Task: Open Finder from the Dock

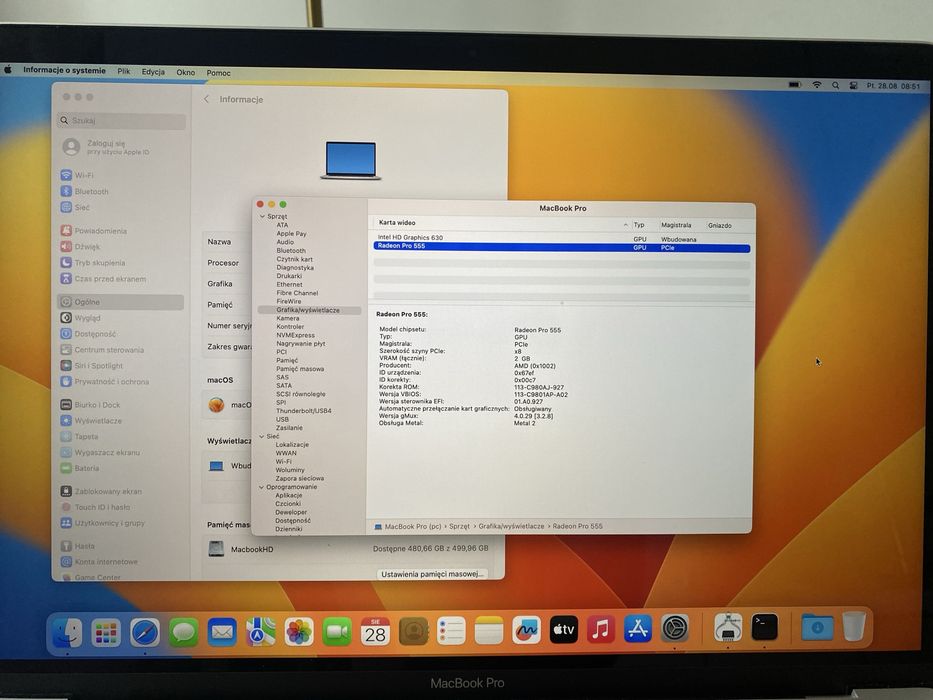Action: point(67,632)
